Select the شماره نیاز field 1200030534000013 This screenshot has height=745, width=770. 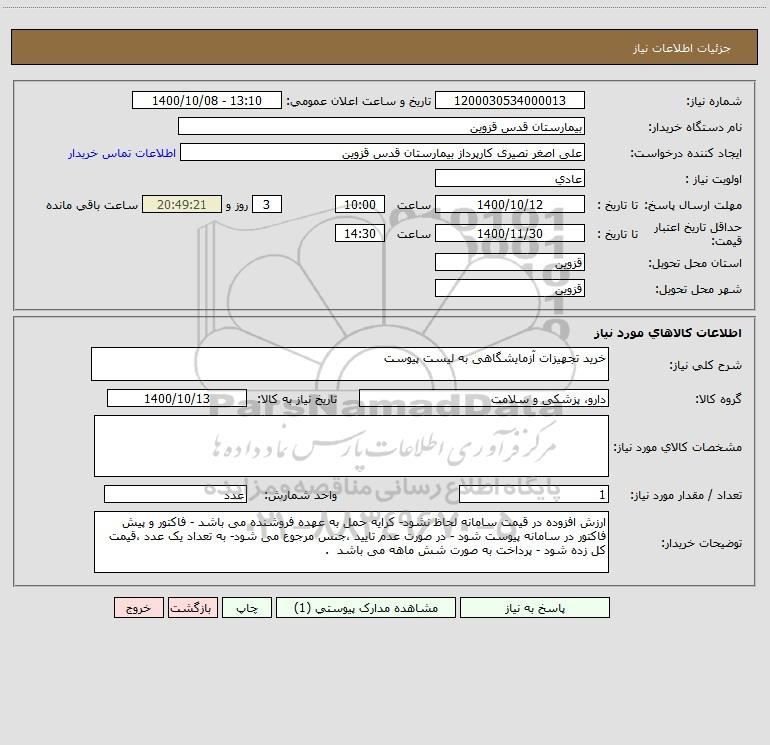point(510,100)
